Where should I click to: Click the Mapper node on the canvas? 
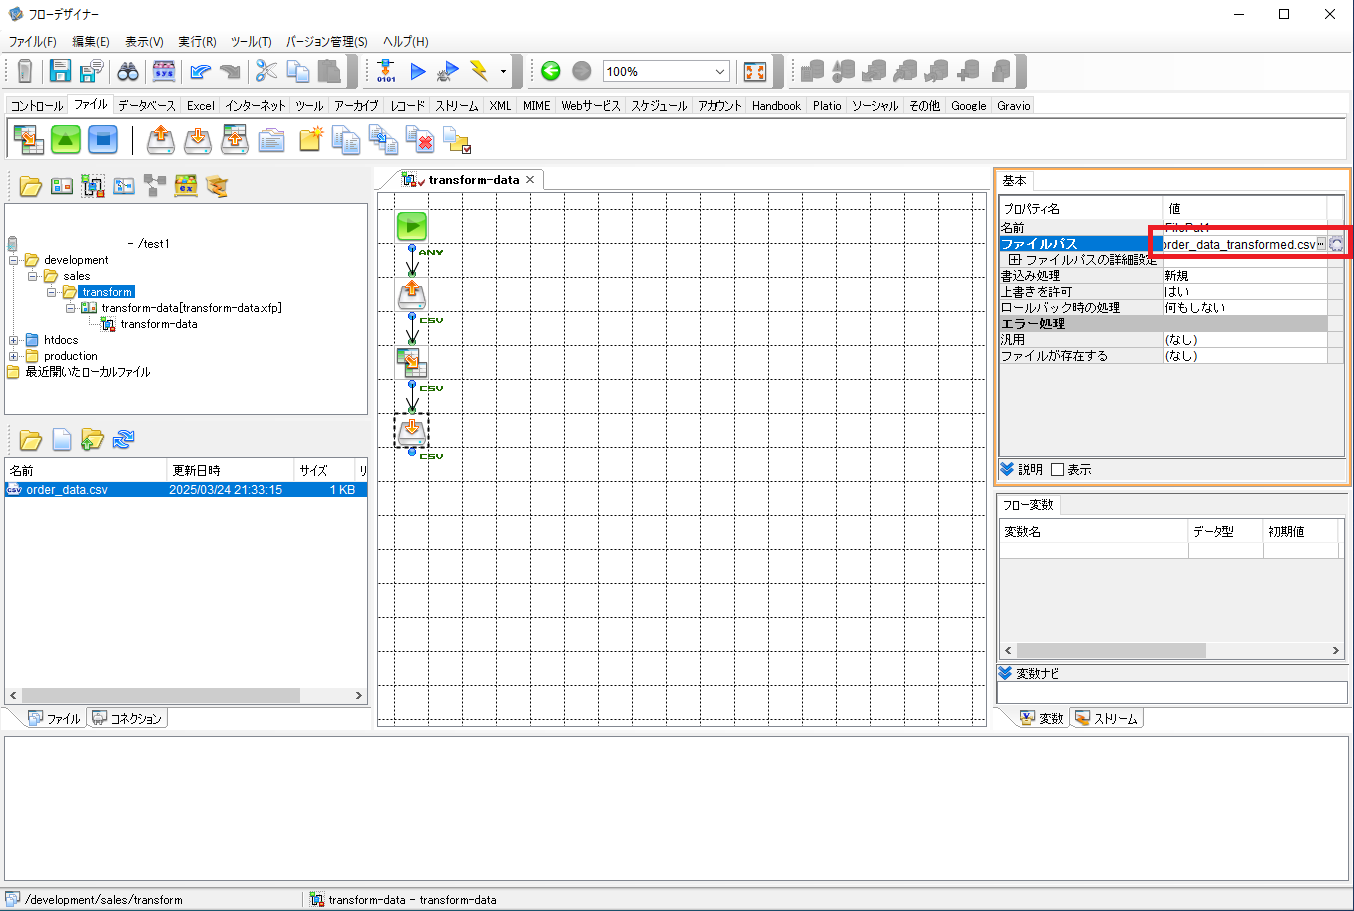tap(412, 362)
